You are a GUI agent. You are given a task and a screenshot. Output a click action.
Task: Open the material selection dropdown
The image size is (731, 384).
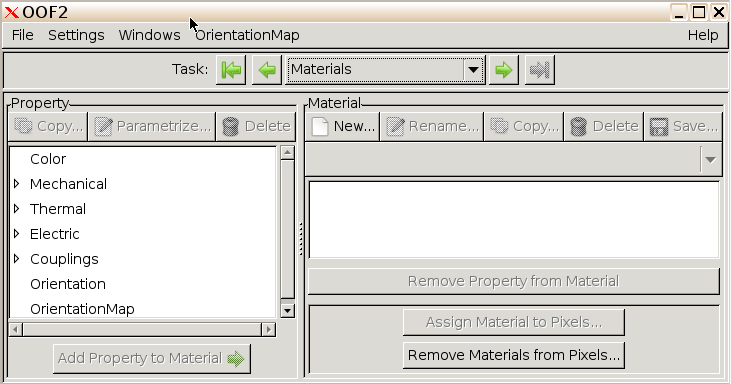pyautogui.click(x=513, y=160)
